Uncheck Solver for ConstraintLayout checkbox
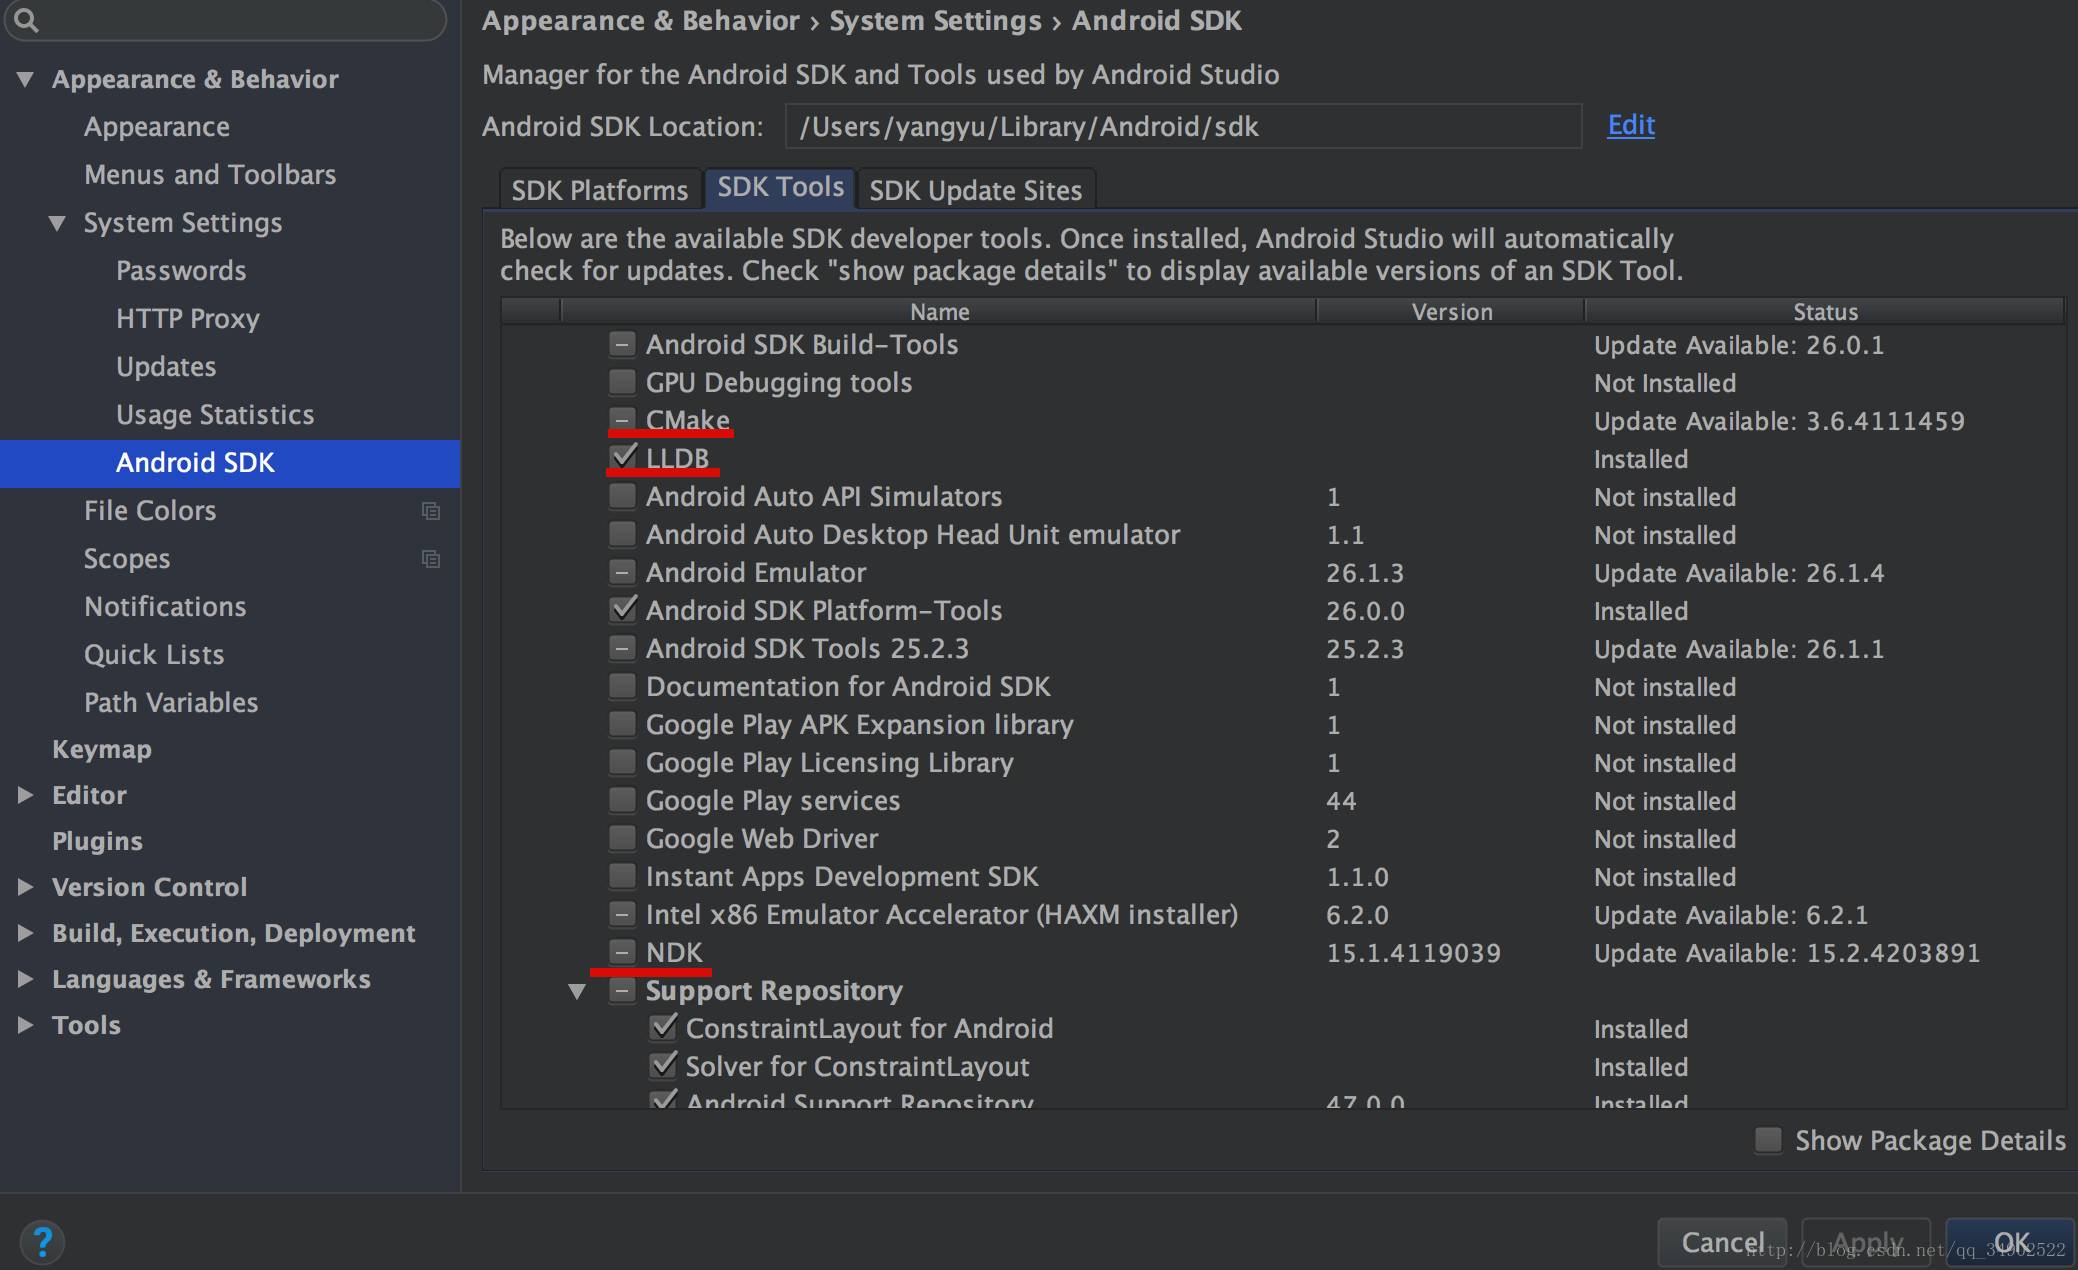The height and width of the screenshot is (1270, 2078). (662, 1066)
